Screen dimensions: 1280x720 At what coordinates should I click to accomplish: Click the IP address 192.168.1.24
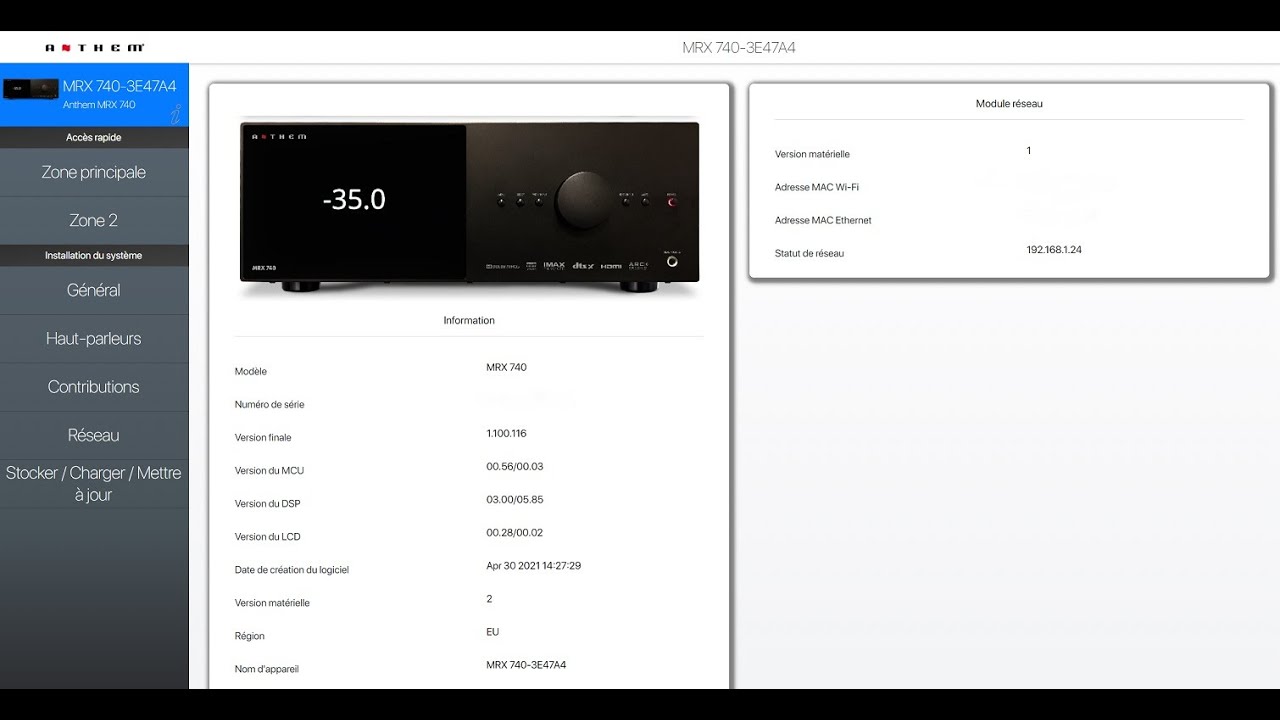[1054, 250]
